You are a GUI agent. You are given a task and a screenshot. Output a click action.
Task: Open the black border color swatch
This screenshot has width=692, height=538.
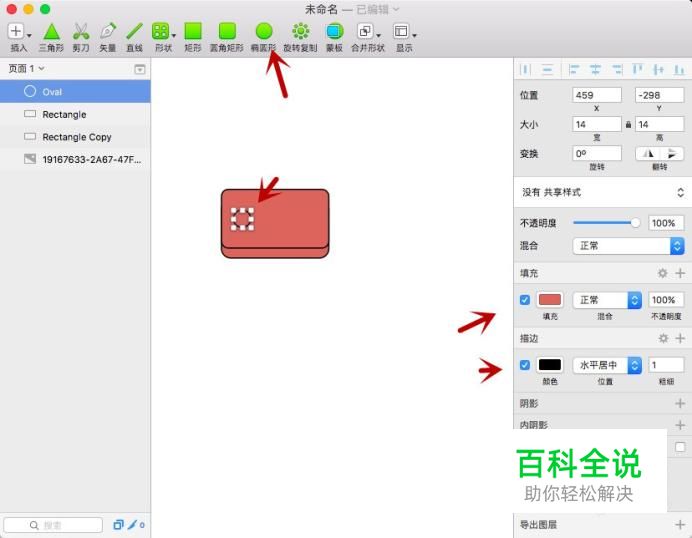pyautogui.click(x=550, y=365)
